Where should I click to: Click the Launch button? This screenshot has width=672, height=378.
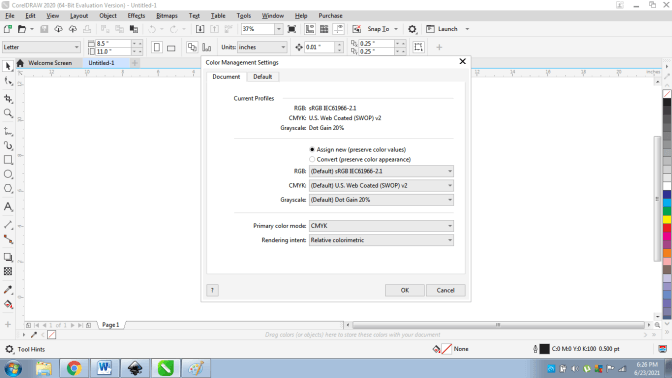[442, 29]
